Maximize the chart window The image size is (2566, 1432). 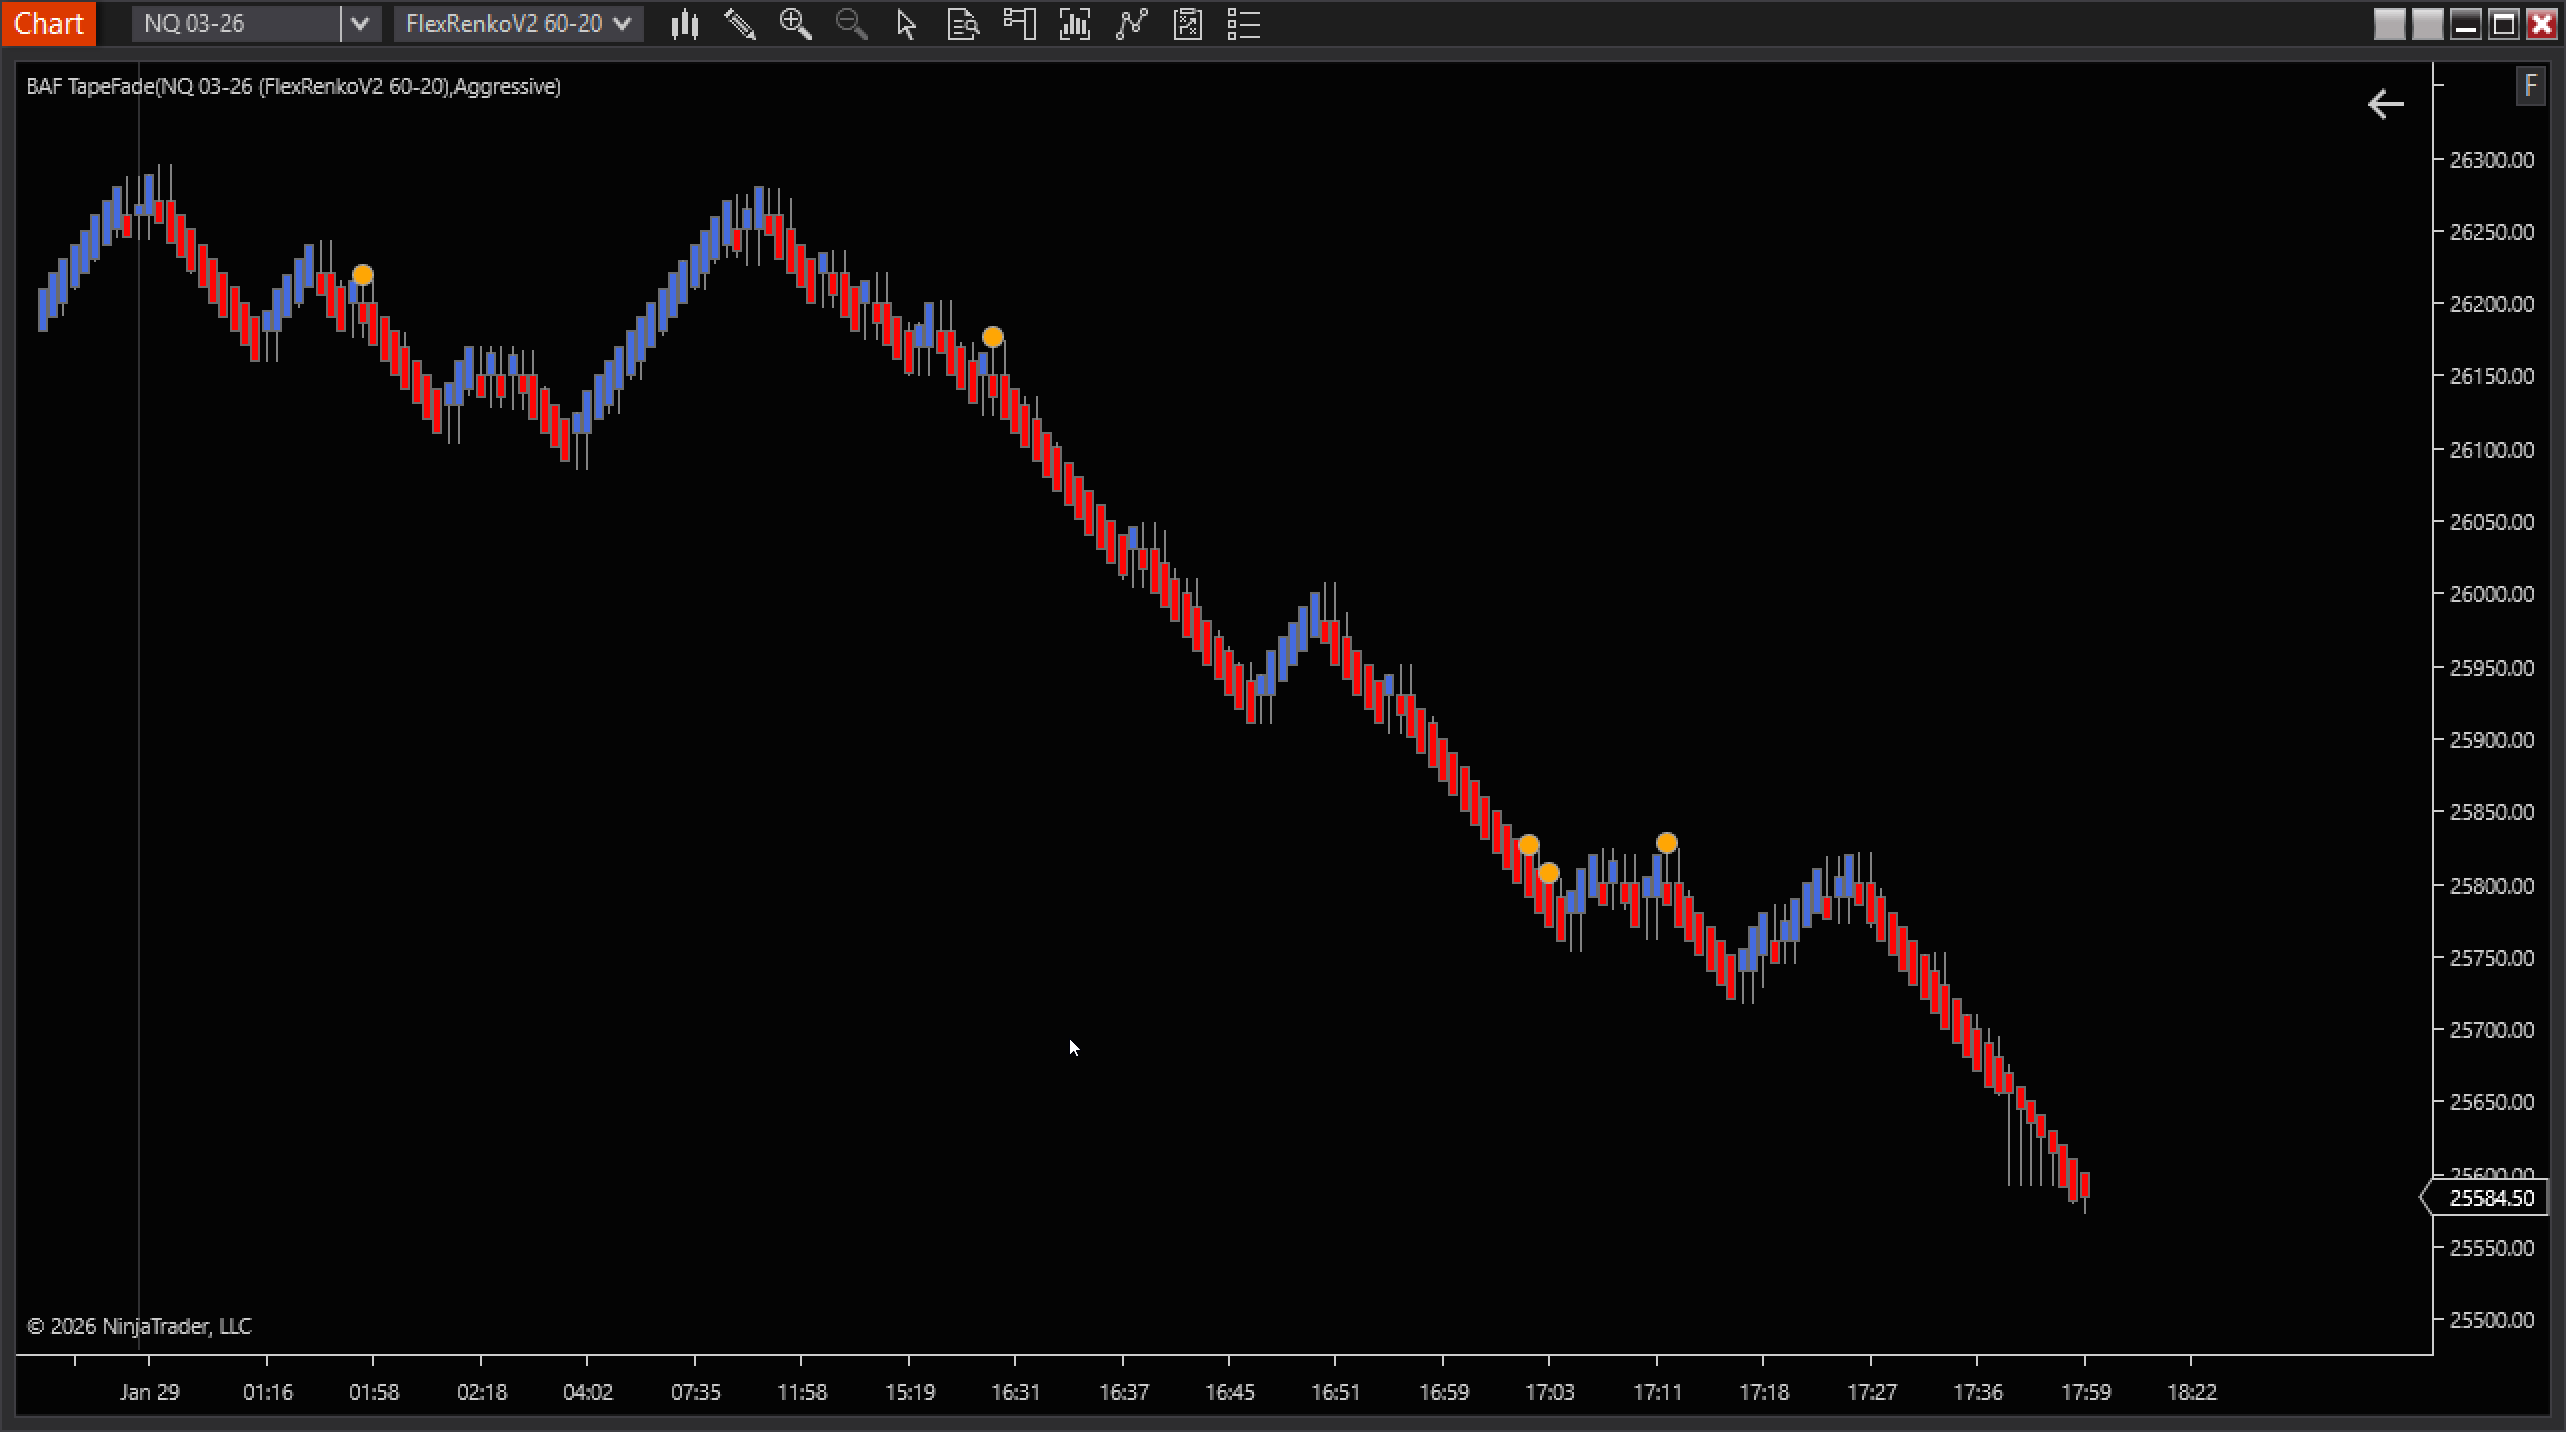coord(2504,24)
